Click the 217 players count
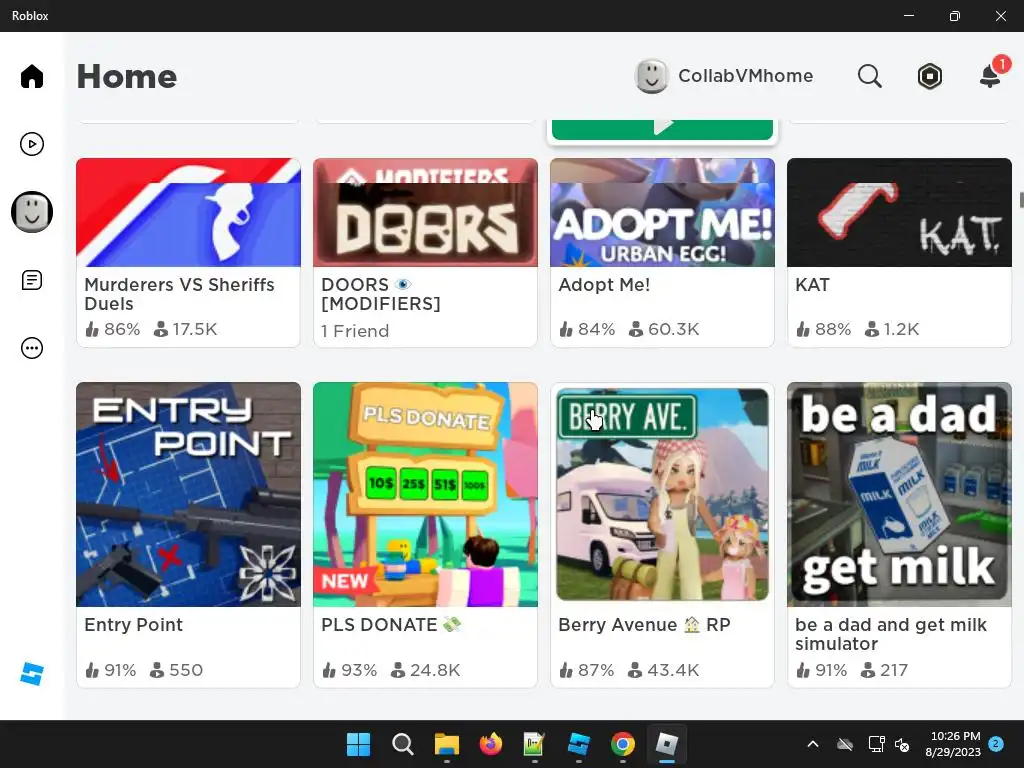1024x768 pixels. click(884, 670)
